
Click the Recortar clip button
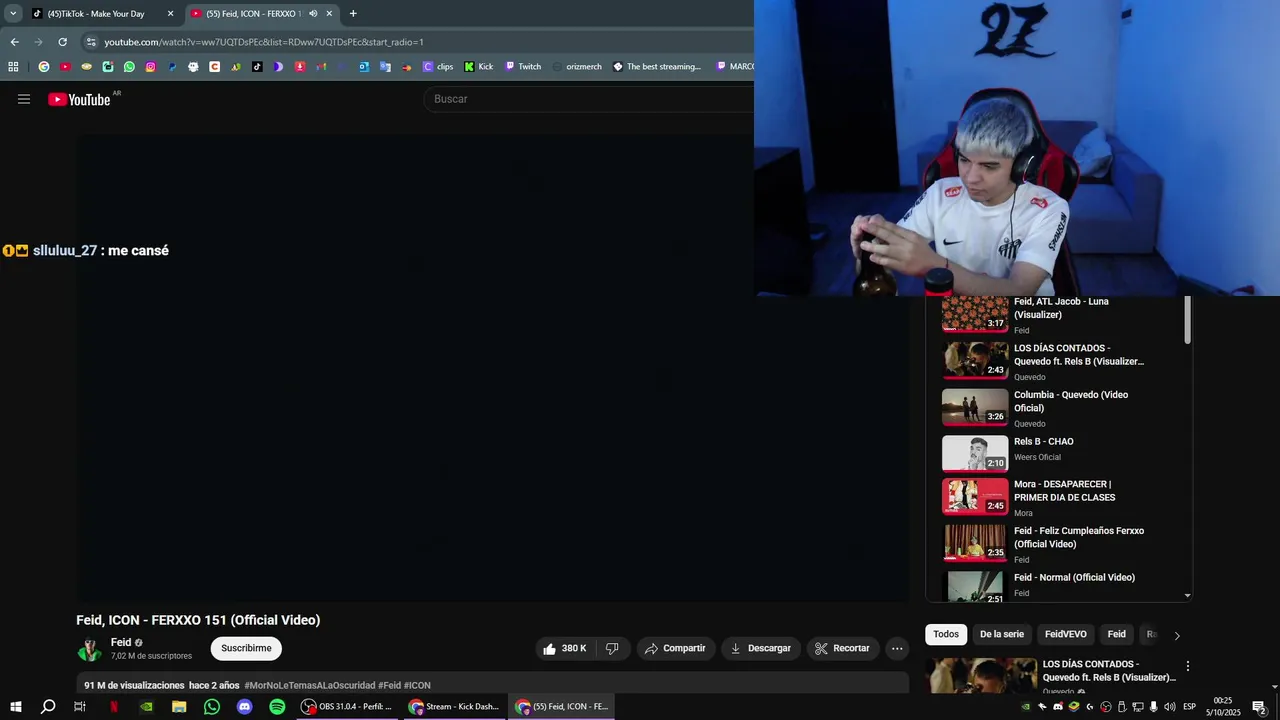click(x=842, y=648)
